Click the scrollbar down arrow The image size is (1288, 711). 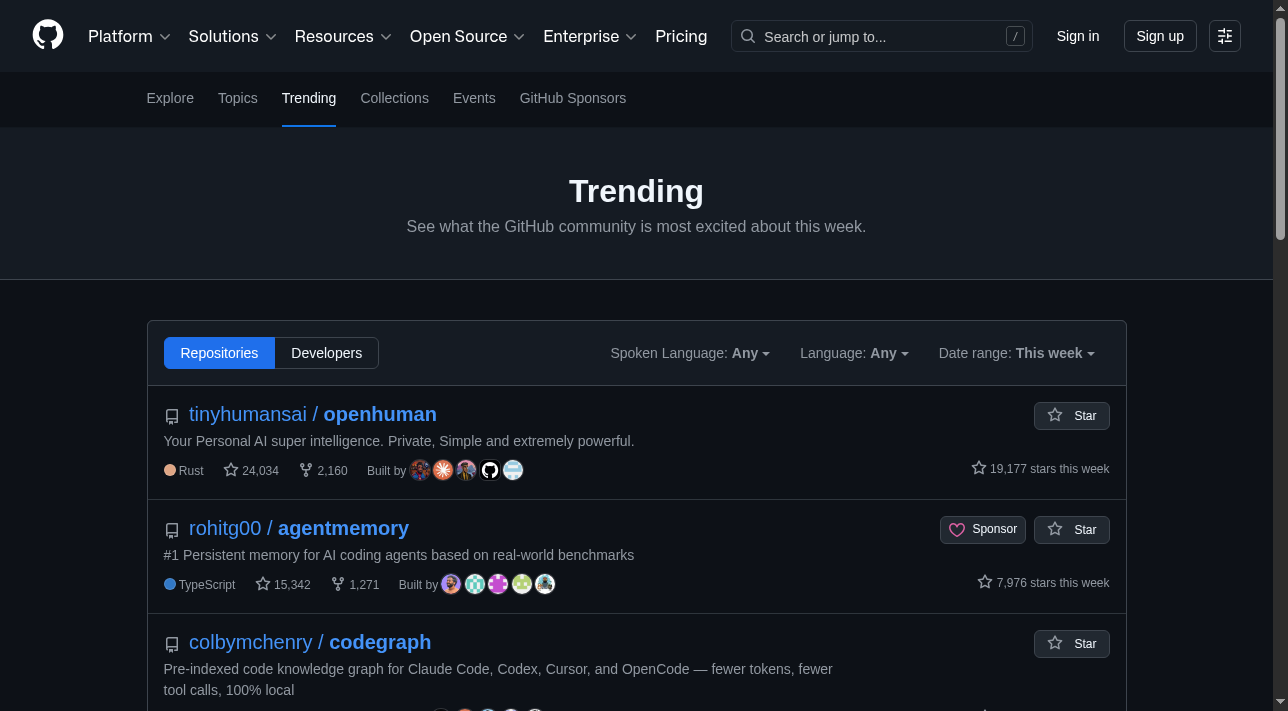(x=1280, y=704)
